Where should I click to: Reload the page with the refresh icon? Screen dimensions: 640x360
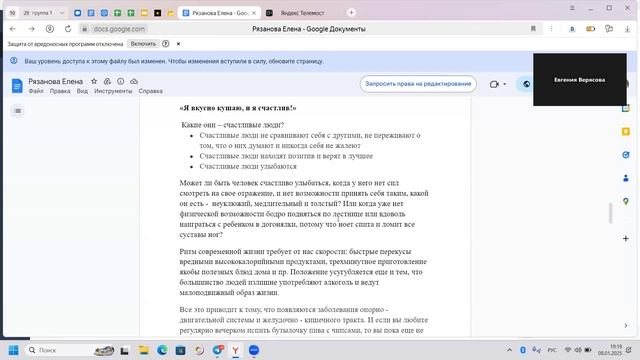tap(68, 29)
